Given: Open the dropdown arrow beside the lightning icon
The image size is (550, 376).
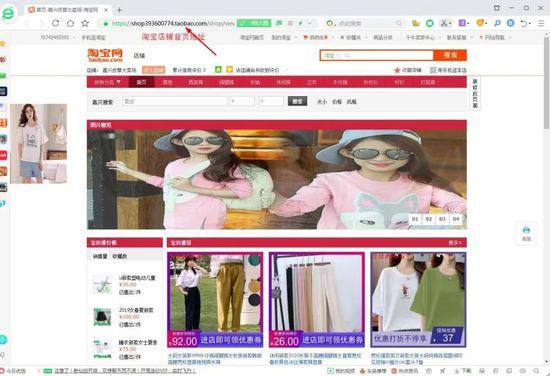Looking at the screenshot, I should point(310,24).
